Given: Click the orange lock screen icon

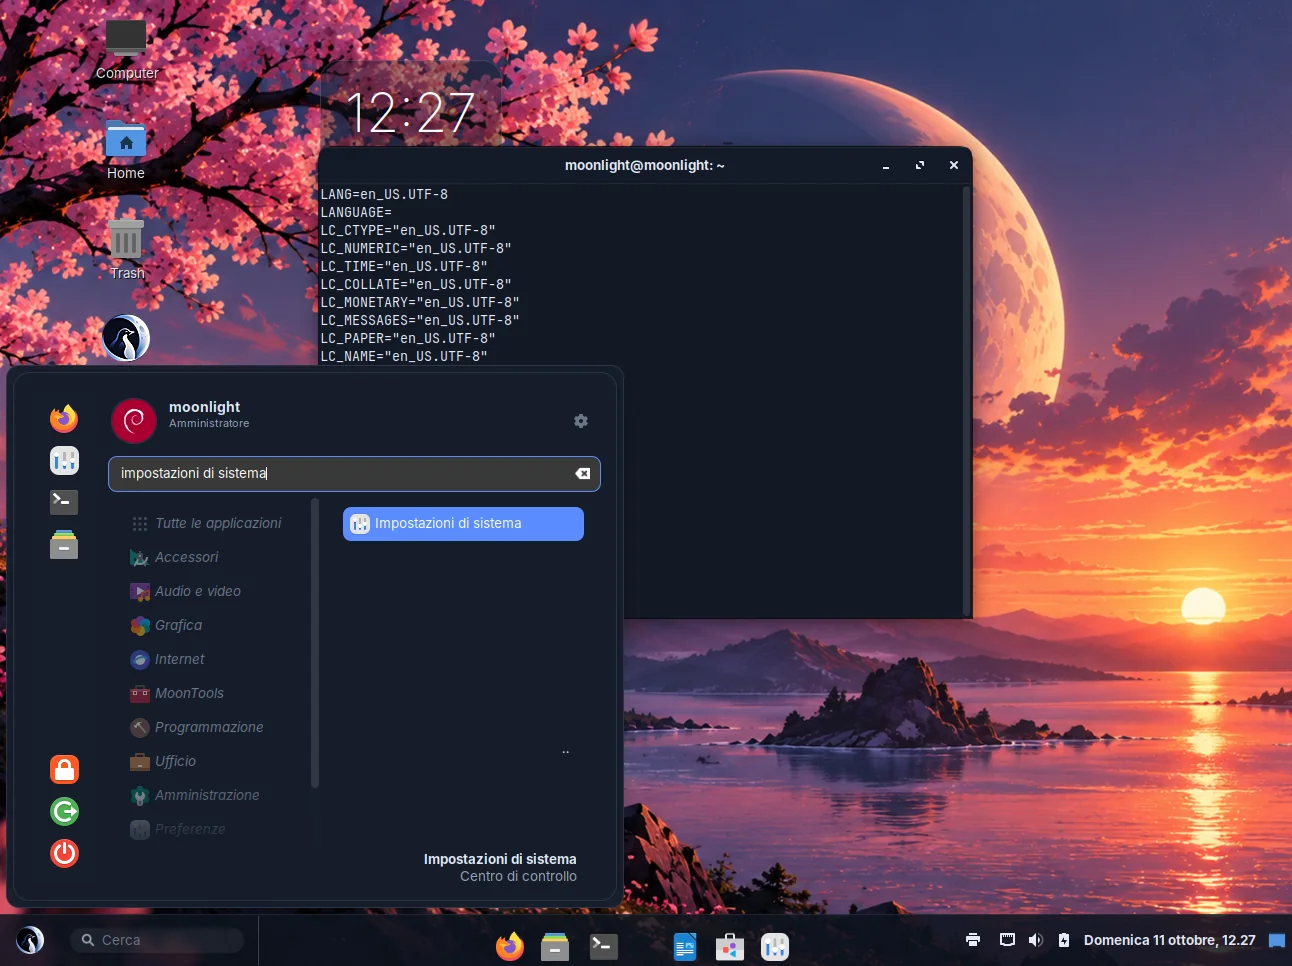Looking at the screenshot, I should point(64,769).
